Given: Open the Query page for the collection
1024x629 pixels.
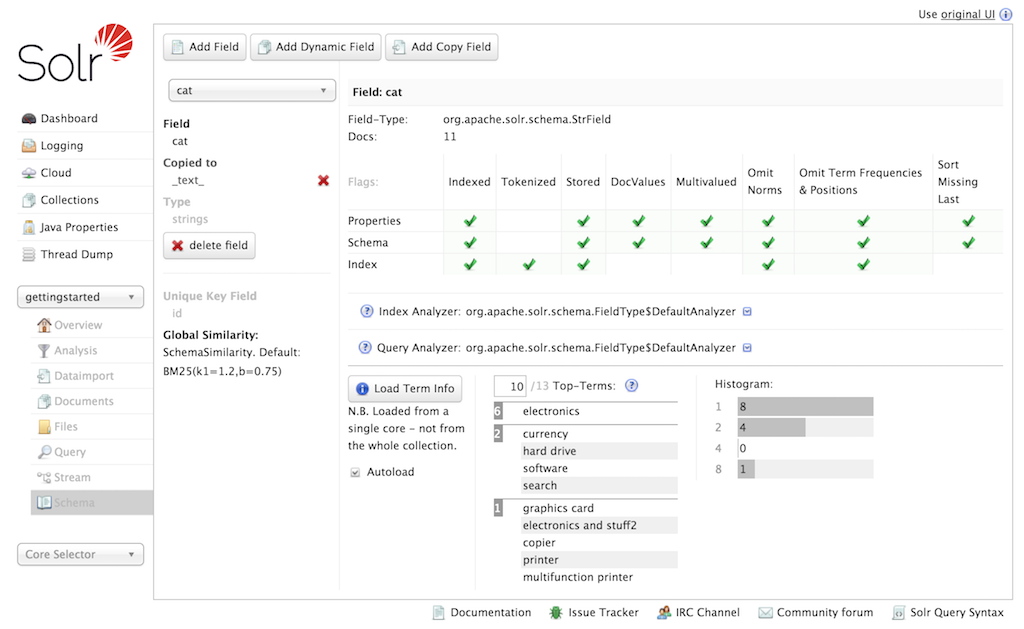Looking at the screenshot, I should [69, 452].
